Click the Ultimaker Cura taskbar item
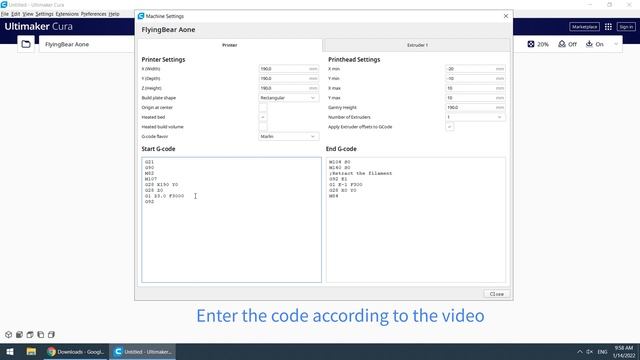The image size is (640, 360). click(x=143, y=352)
